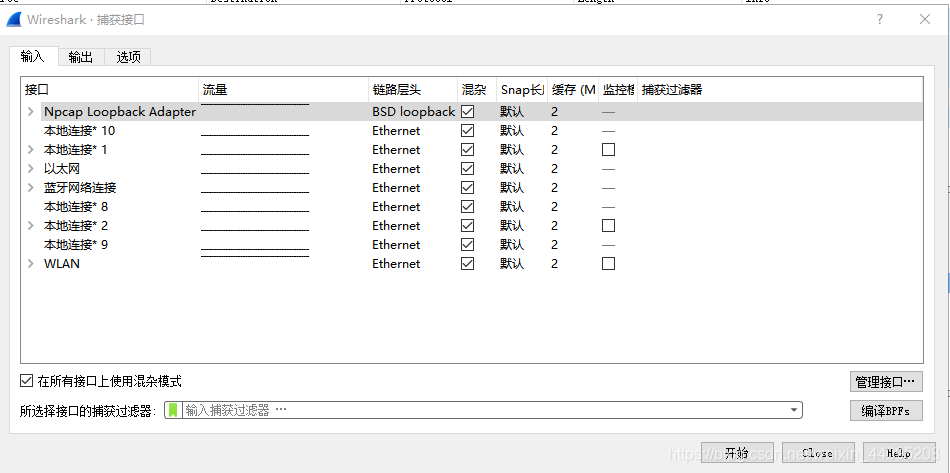Screen dimensions: 950x473
Task: Select the 本地连接* 8 interface name
Action: [x=76, y=207]
